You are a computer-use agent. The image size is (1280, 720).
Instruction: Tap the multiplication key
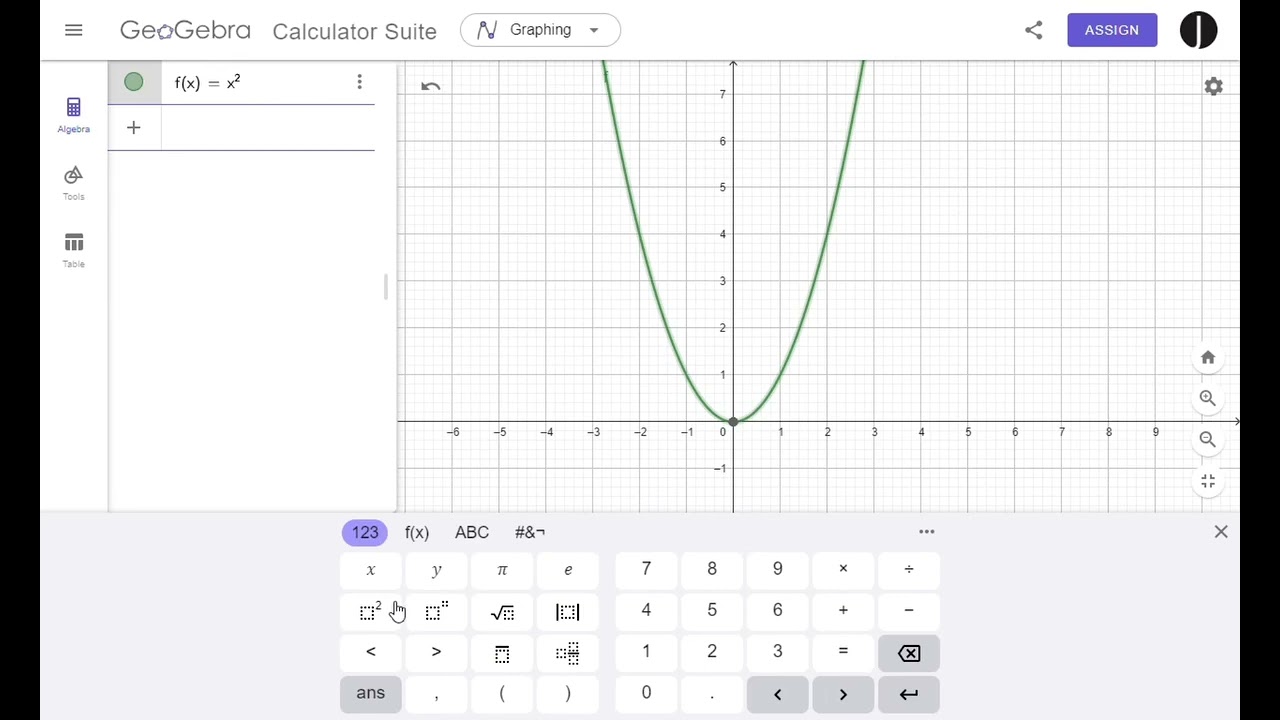(x=843, y=570)
